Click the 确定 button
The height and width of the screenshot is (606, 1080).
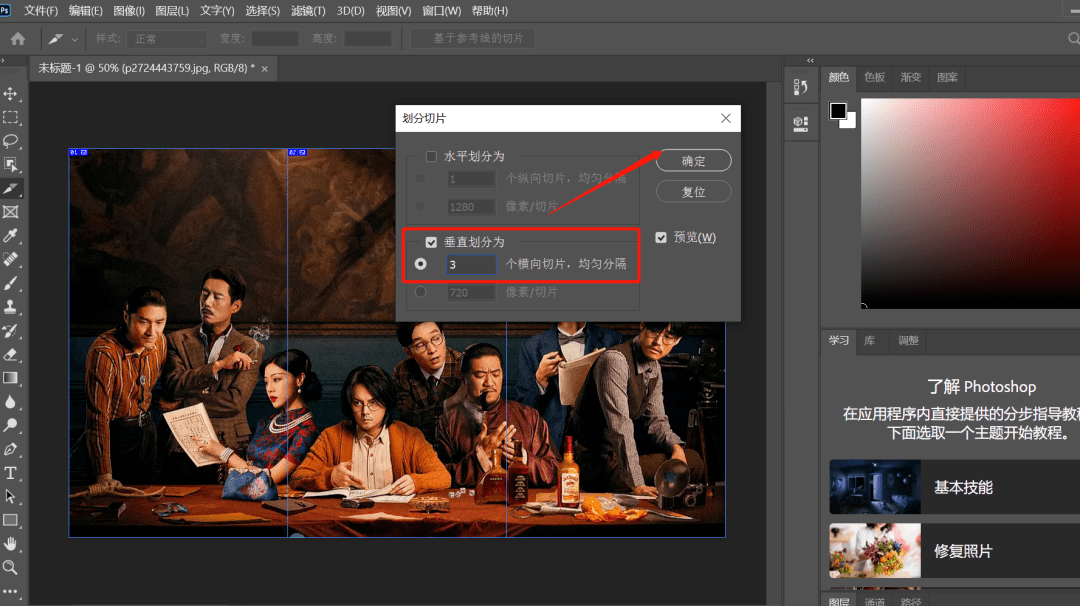click(693, 160)
